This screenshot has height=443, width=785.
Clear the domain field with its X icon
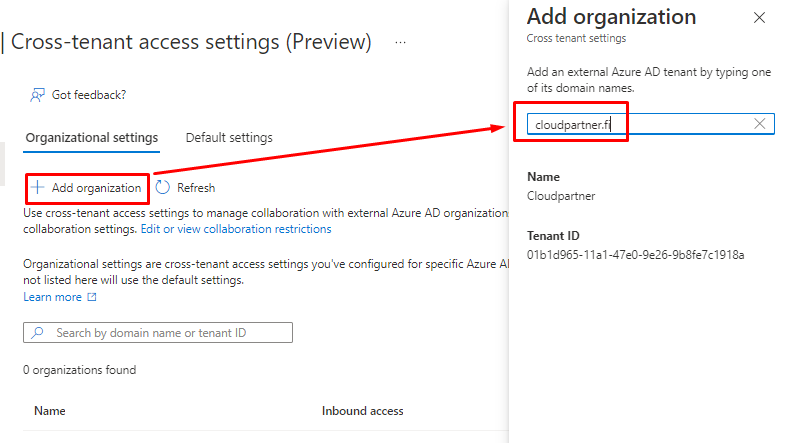coord(760,123)
